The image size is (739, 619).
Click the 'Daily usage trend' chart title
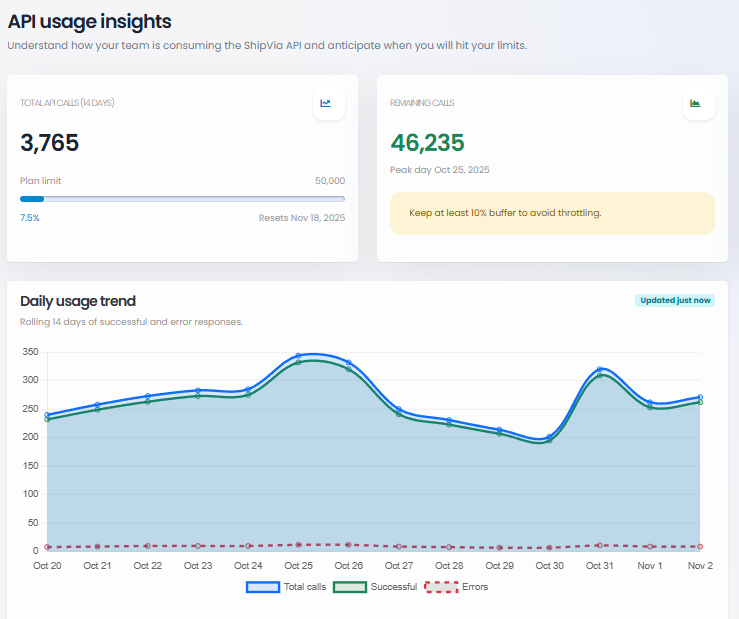coord(78,301)
